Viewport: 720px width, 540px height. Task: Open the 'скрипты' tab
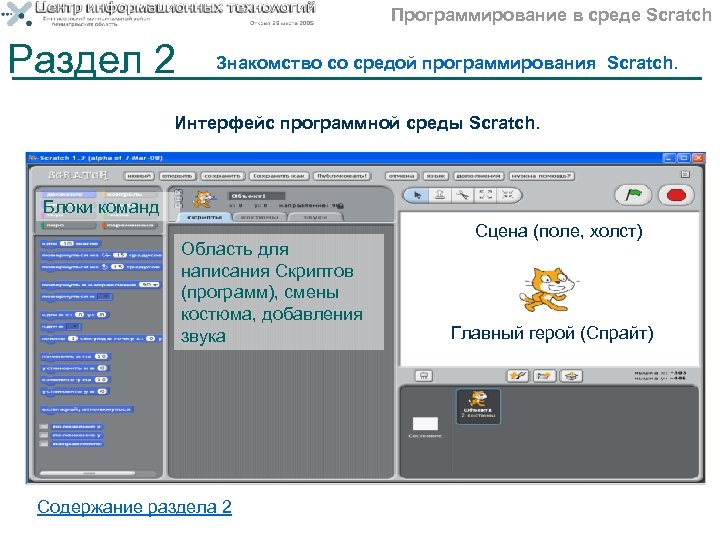point(204,217)
